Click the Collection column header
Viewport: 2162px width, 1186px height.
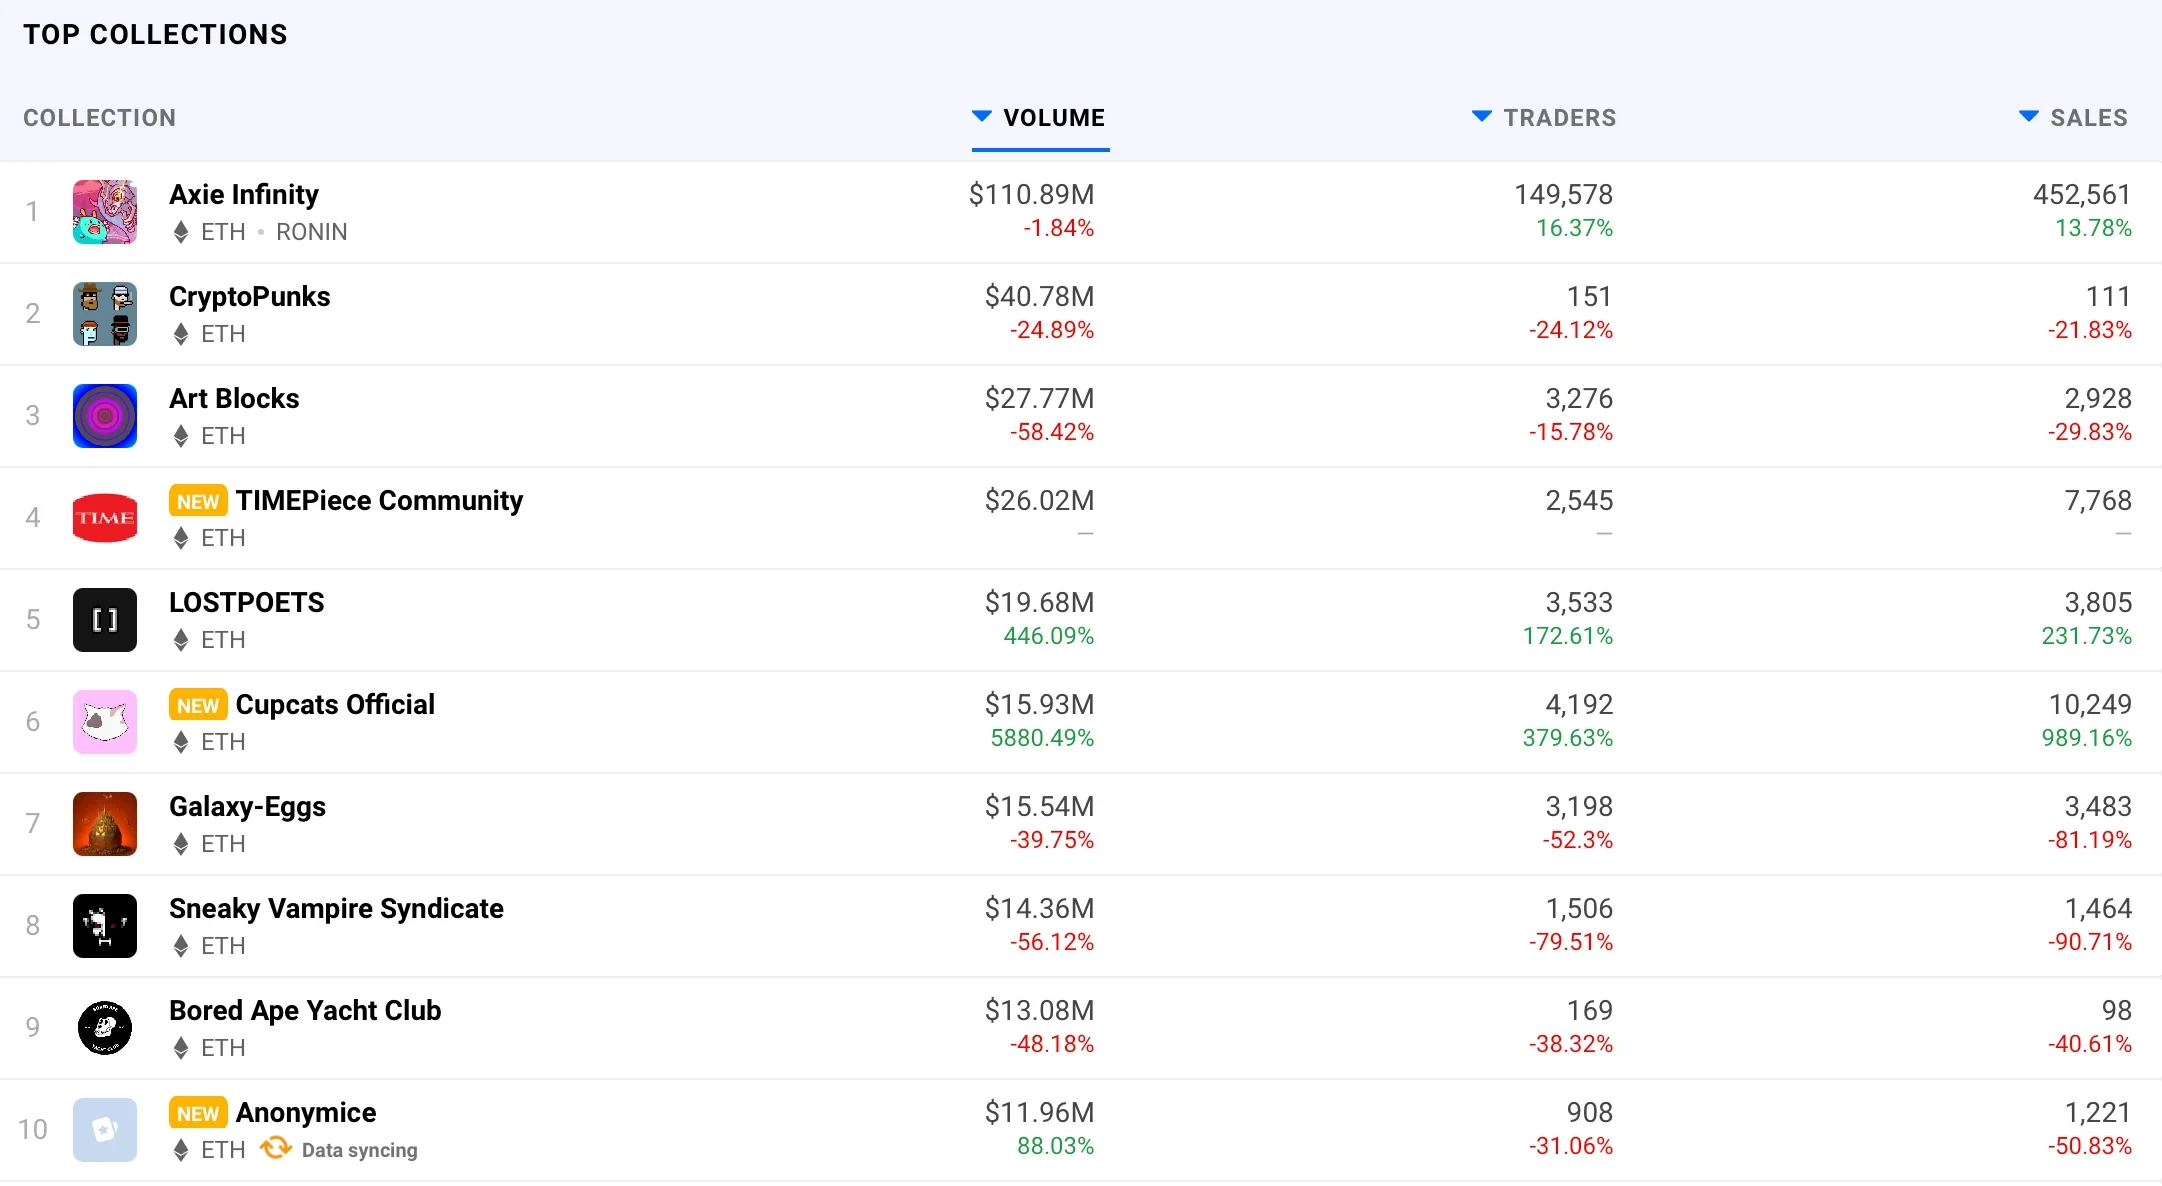(x=100, y=118)
